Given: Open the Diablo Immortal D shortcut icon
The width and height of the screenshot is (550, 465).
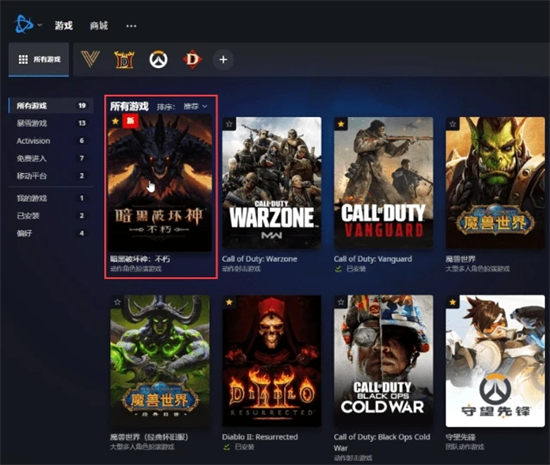Looking at the screenshot, I should tap(192, 59).
